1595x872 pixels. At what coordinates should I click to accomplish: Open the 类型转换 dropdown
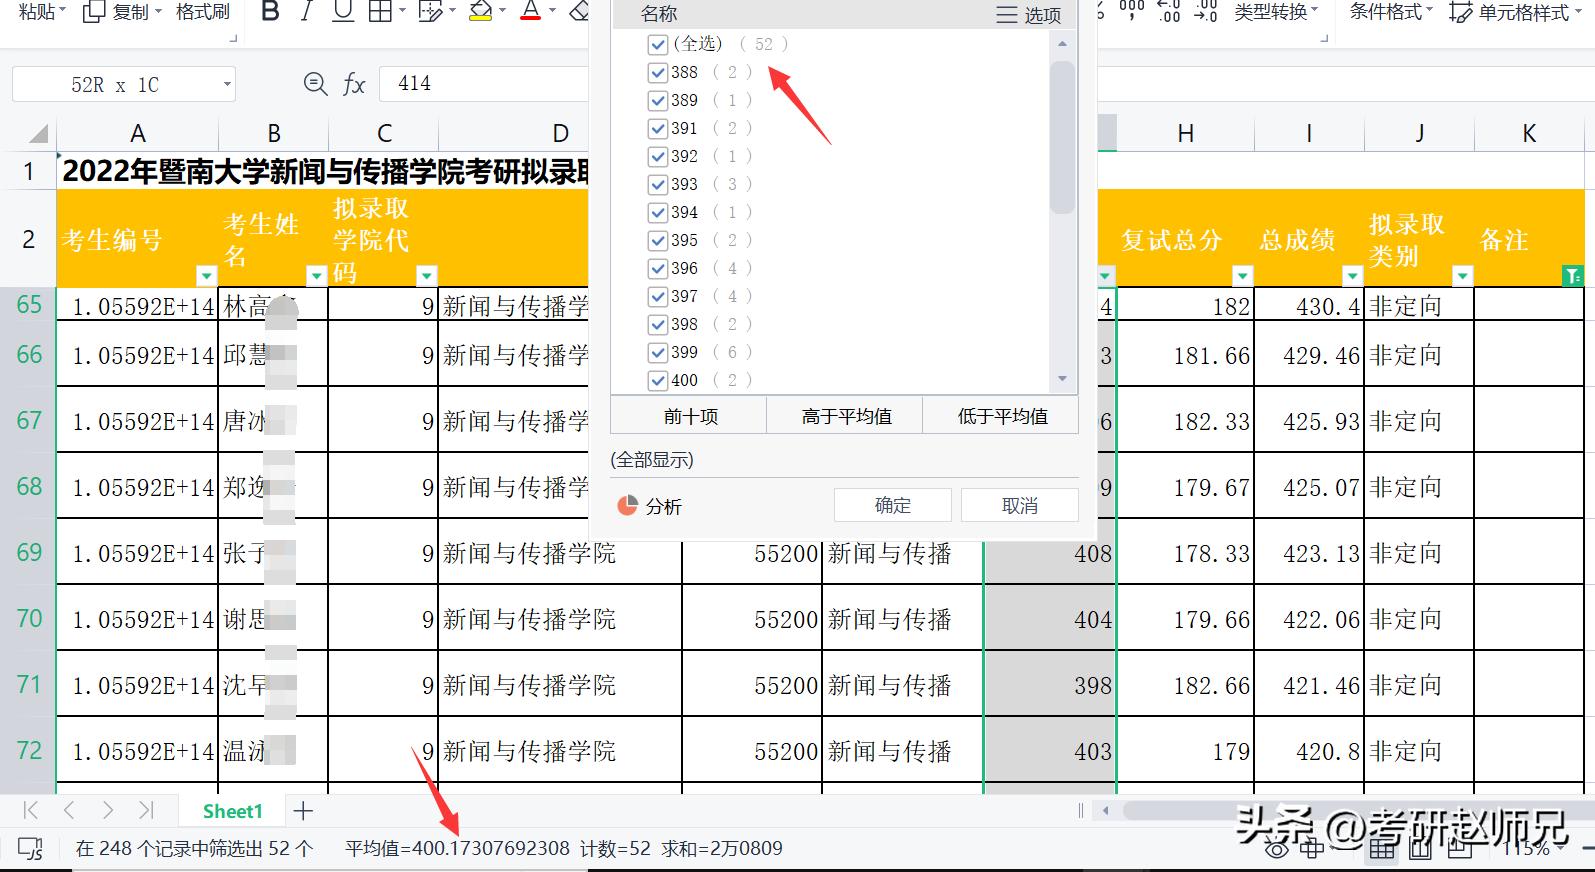[1276, 11]
